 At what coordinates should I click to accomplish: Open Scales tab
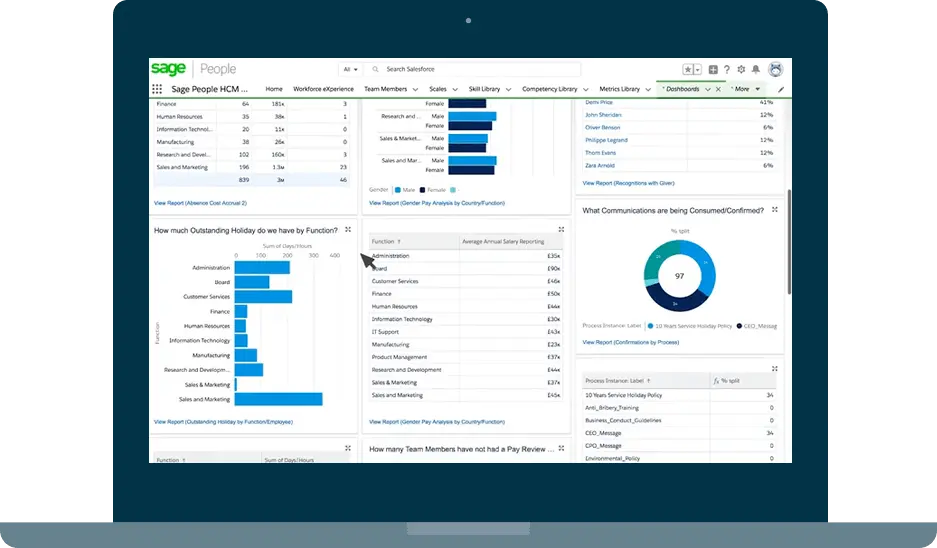(x=437, y=89)
